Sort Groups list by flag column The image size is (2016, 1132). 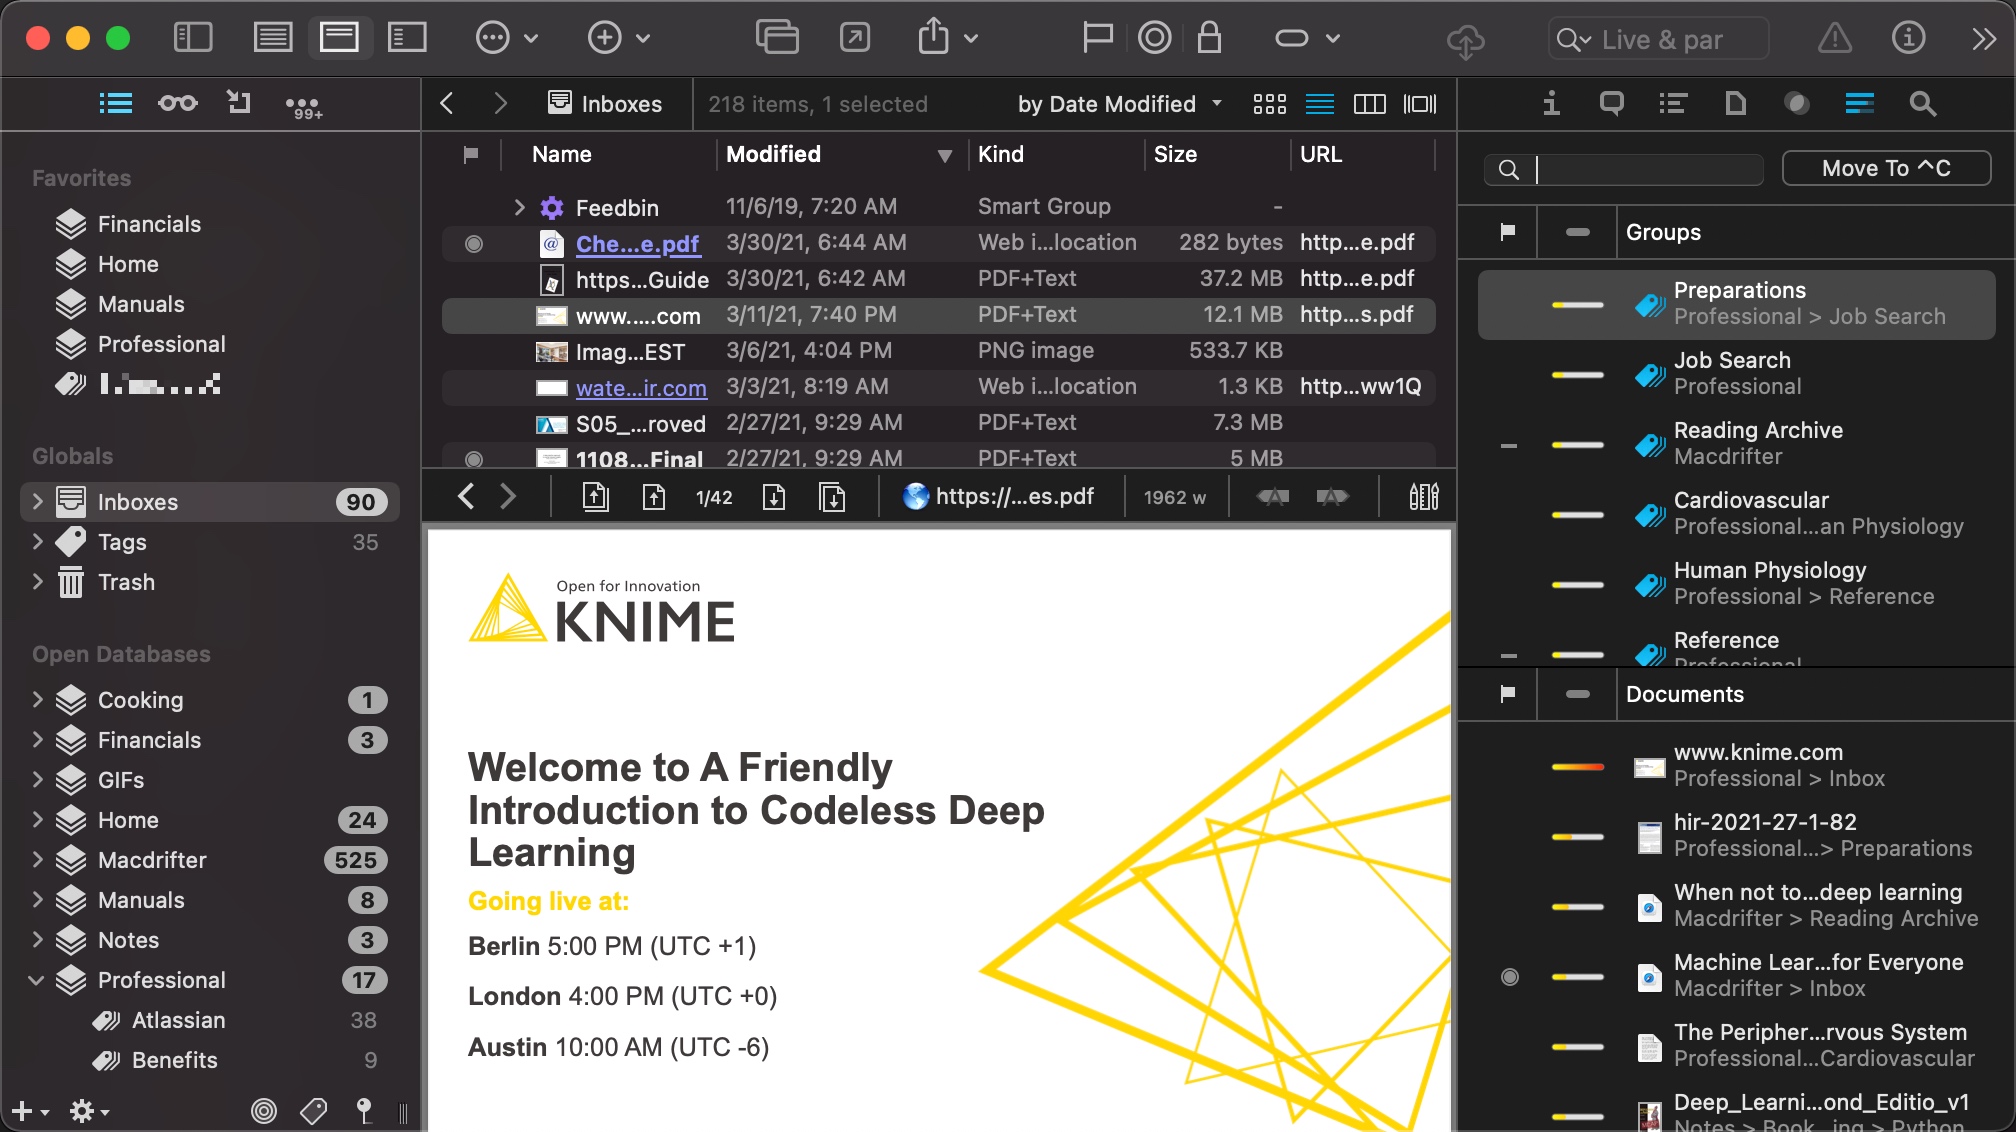(x=1507, y=232)
